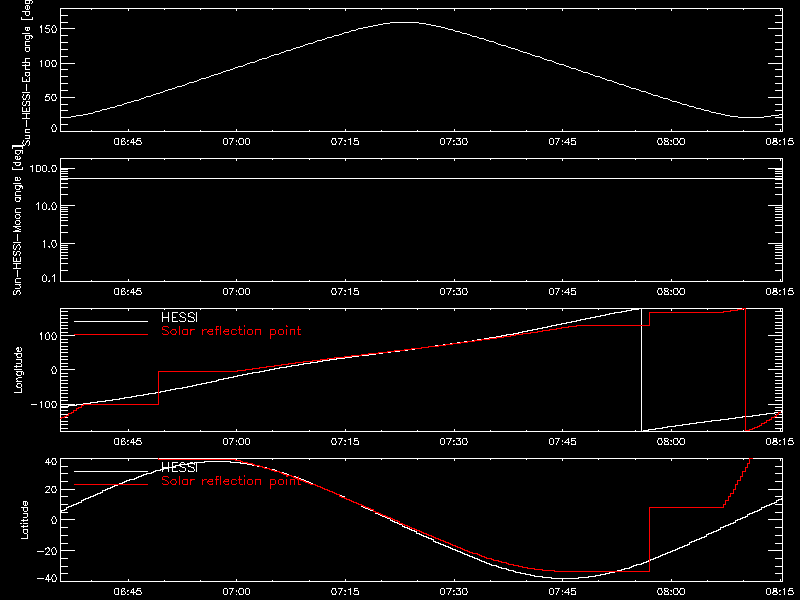
Task: Click 06:45 time label under Latitude plot
Action: (x=128, y=591)
